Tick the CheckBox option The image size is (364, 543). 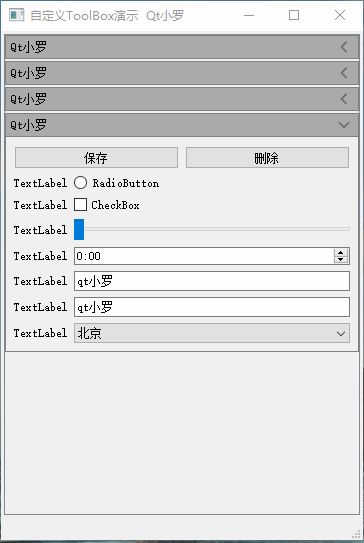80,205
